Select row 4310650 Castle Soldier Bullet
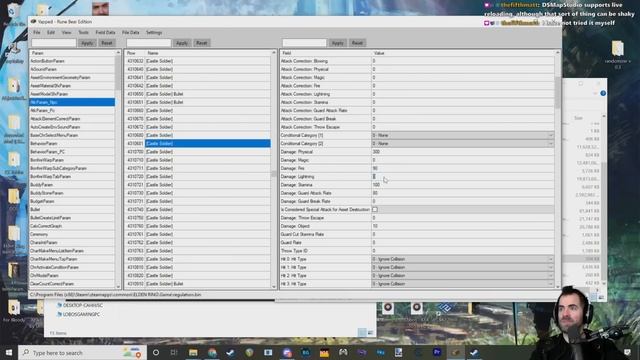 click(198, 94)
